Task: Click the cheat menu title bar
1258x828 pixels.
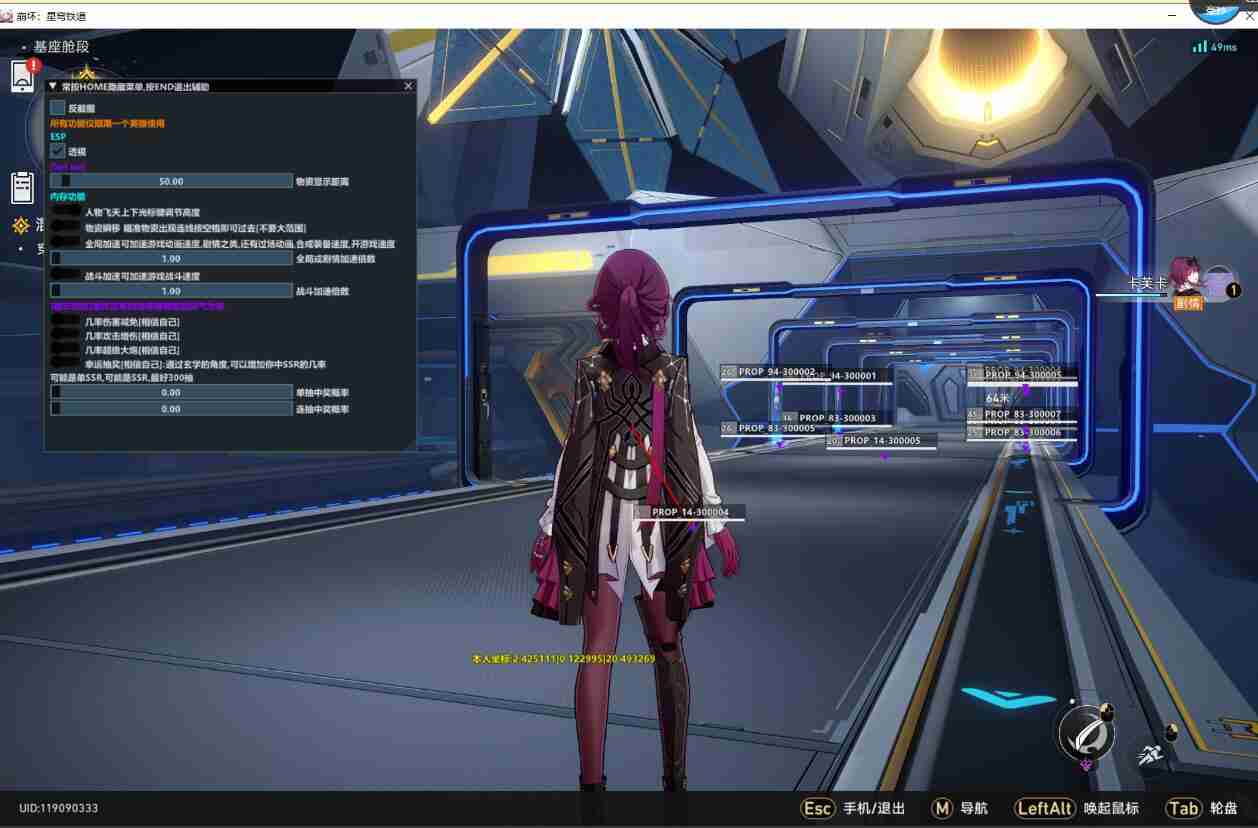Action: (x=230, y=87)
